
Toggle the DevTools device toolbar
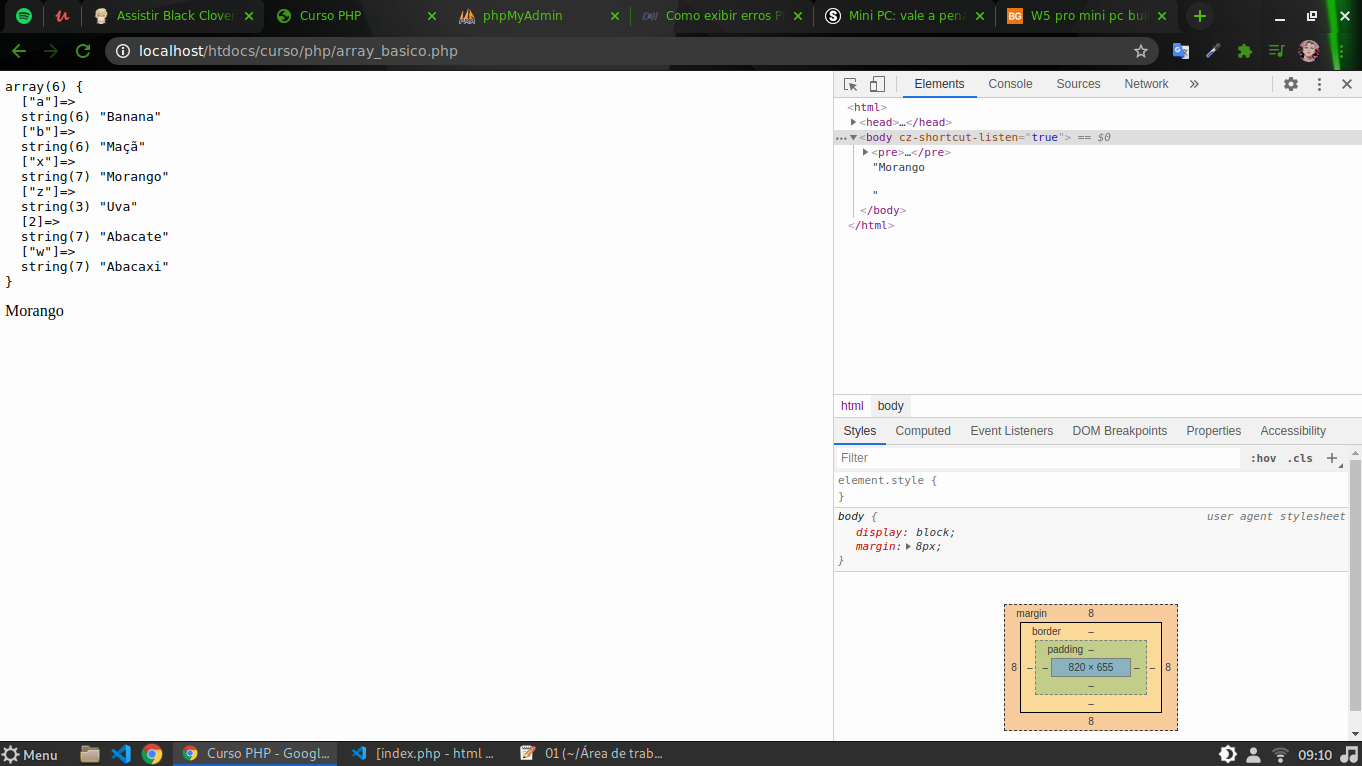(x=877, y=84)
